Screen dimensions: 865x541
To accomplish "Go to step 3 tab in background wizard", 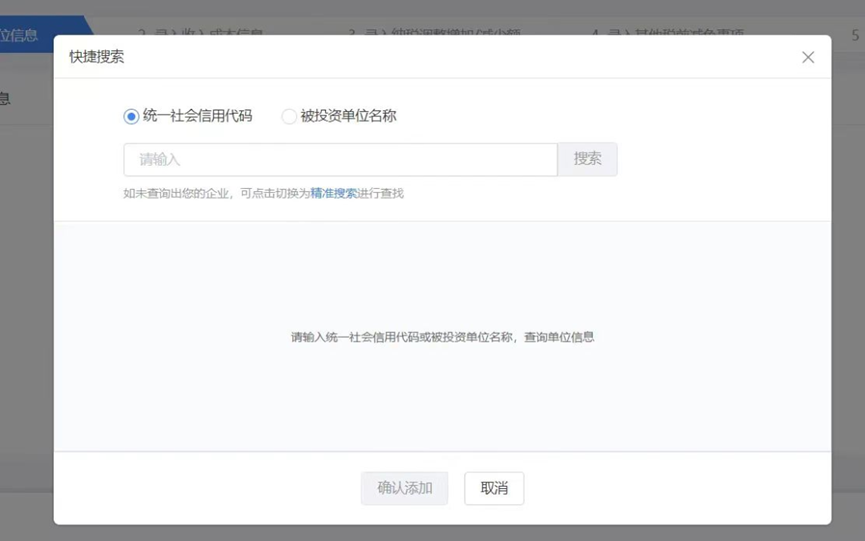I will [410, 35].
